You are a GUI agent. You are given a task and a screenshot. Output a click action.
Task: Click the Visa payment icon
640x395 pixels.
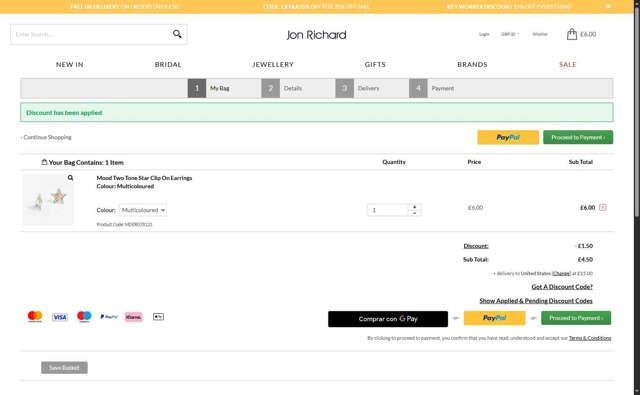pyautogui.click(x=60, y=317)
